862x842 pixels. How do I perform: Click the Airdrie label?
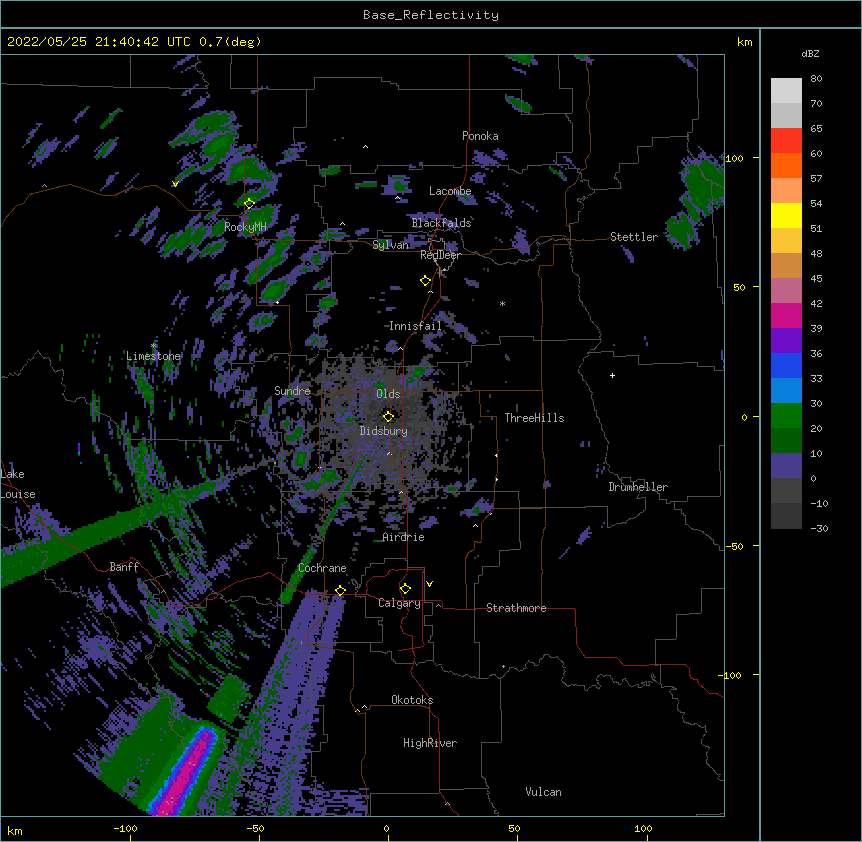click(404, 537)
